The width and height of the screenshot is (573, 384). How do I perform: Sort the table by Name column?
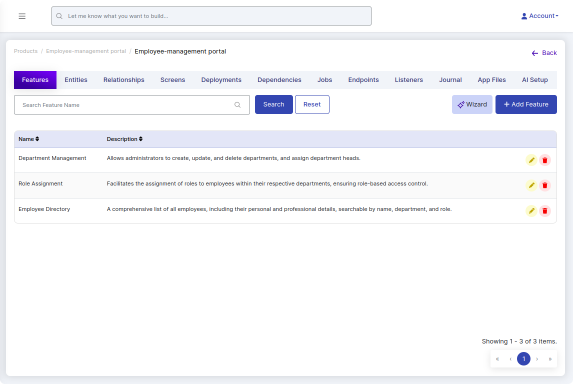(x=29, y=139)
